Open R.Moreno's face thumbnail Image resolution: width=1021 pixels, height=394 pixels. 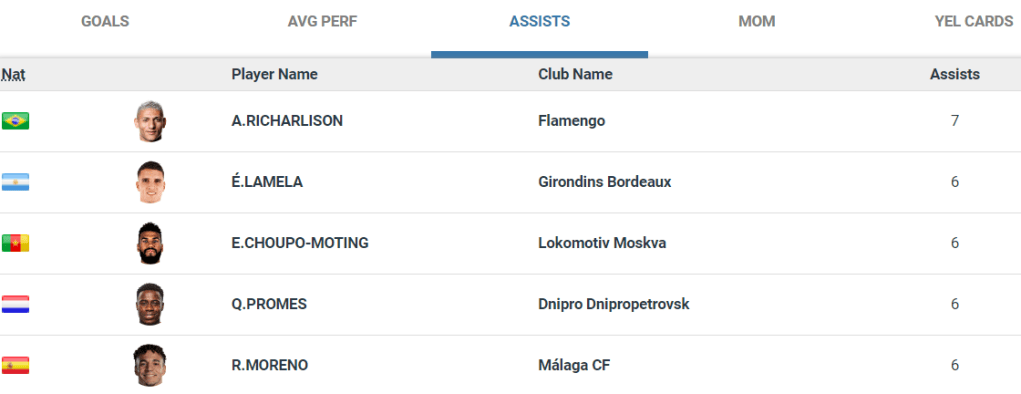[150, 365]
